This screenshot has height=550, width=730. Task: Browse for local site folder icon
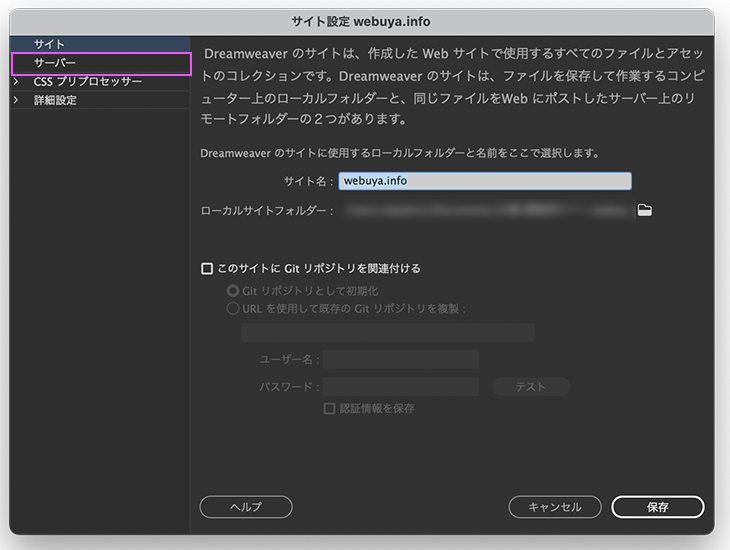644,210
